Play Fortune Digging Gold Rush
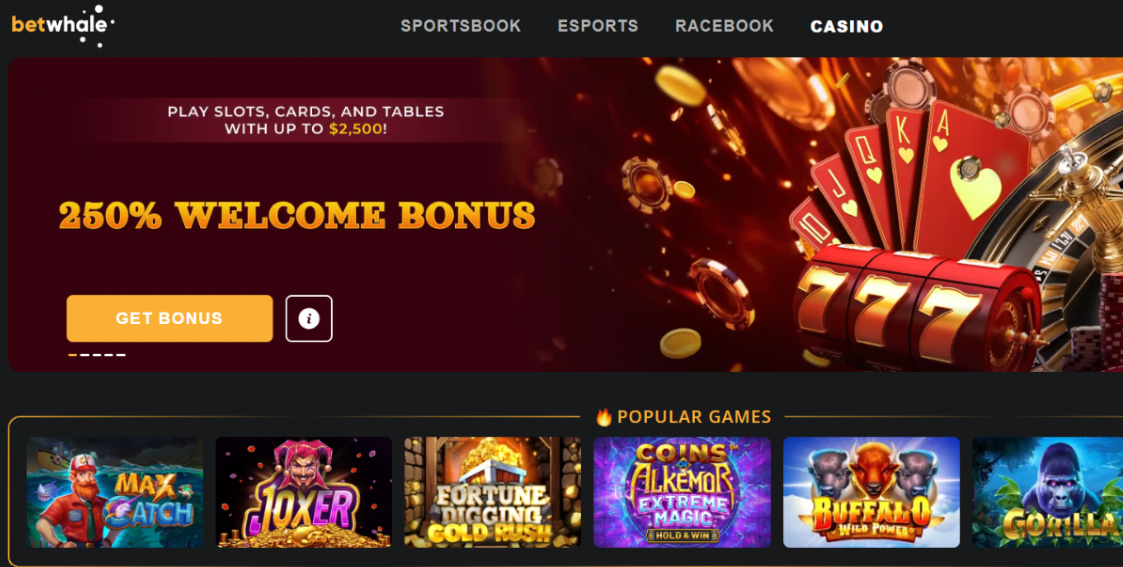This screenshot has width=1123, height=567. (x=493, y=493)
